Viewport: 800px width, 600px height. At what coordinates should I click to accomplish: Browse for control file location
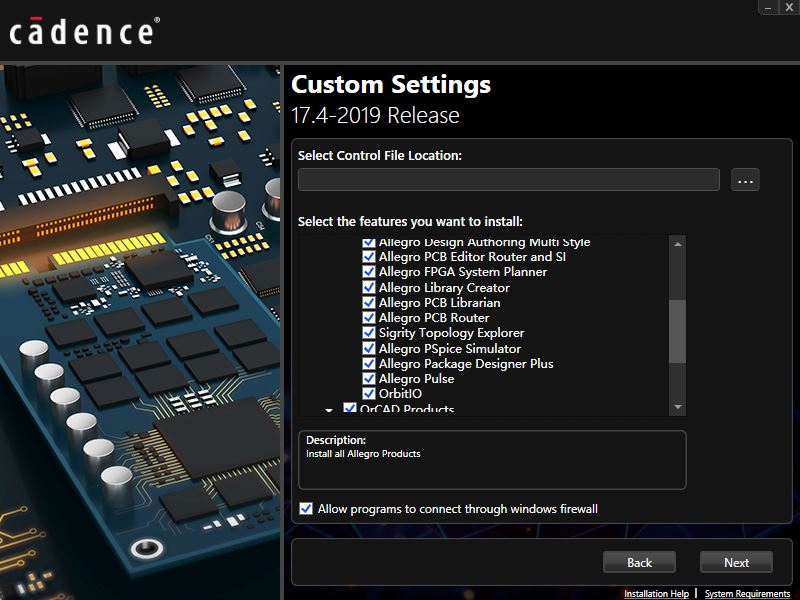click(745, 180)
